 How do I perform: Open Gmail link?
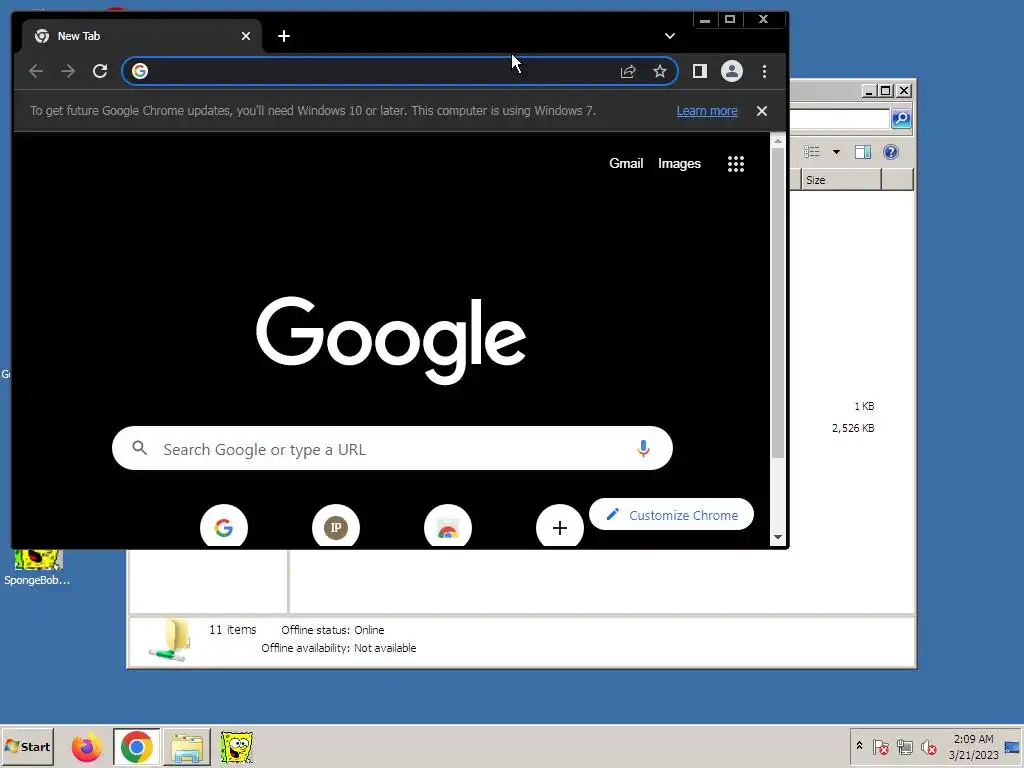pos(626,163)
